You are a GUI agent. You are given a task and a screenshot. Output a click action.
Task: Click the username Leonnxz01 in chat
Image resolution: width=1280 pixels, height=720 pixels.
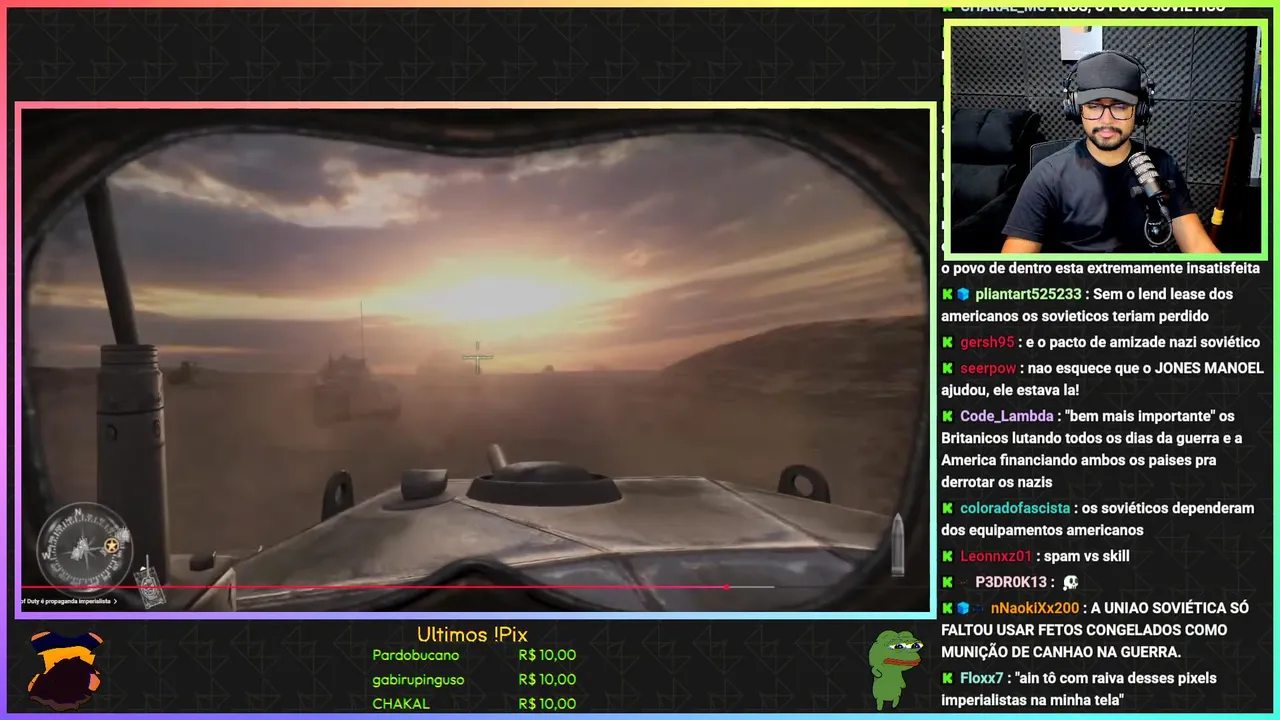(998, 556)
